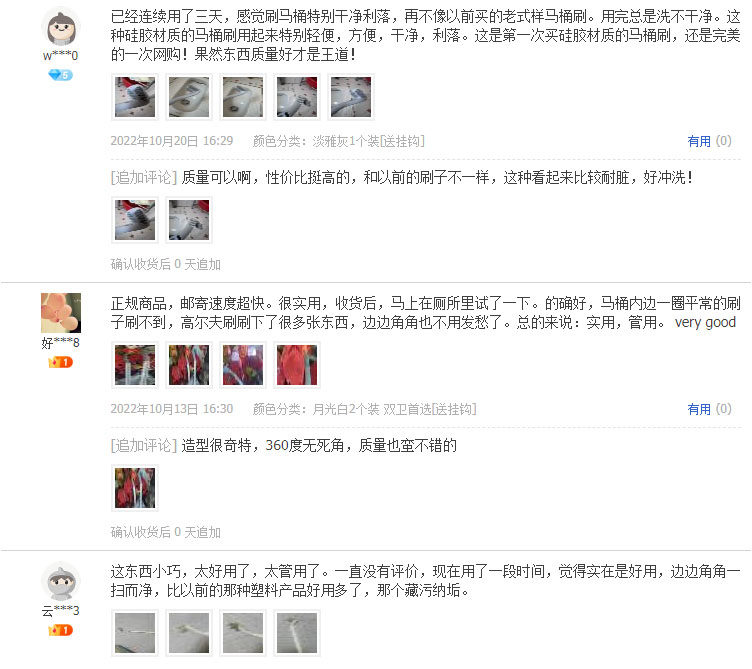Open fourth photo in 云***3's review
Viewport: 752px width, 669px height.
[x=297, y=633]
